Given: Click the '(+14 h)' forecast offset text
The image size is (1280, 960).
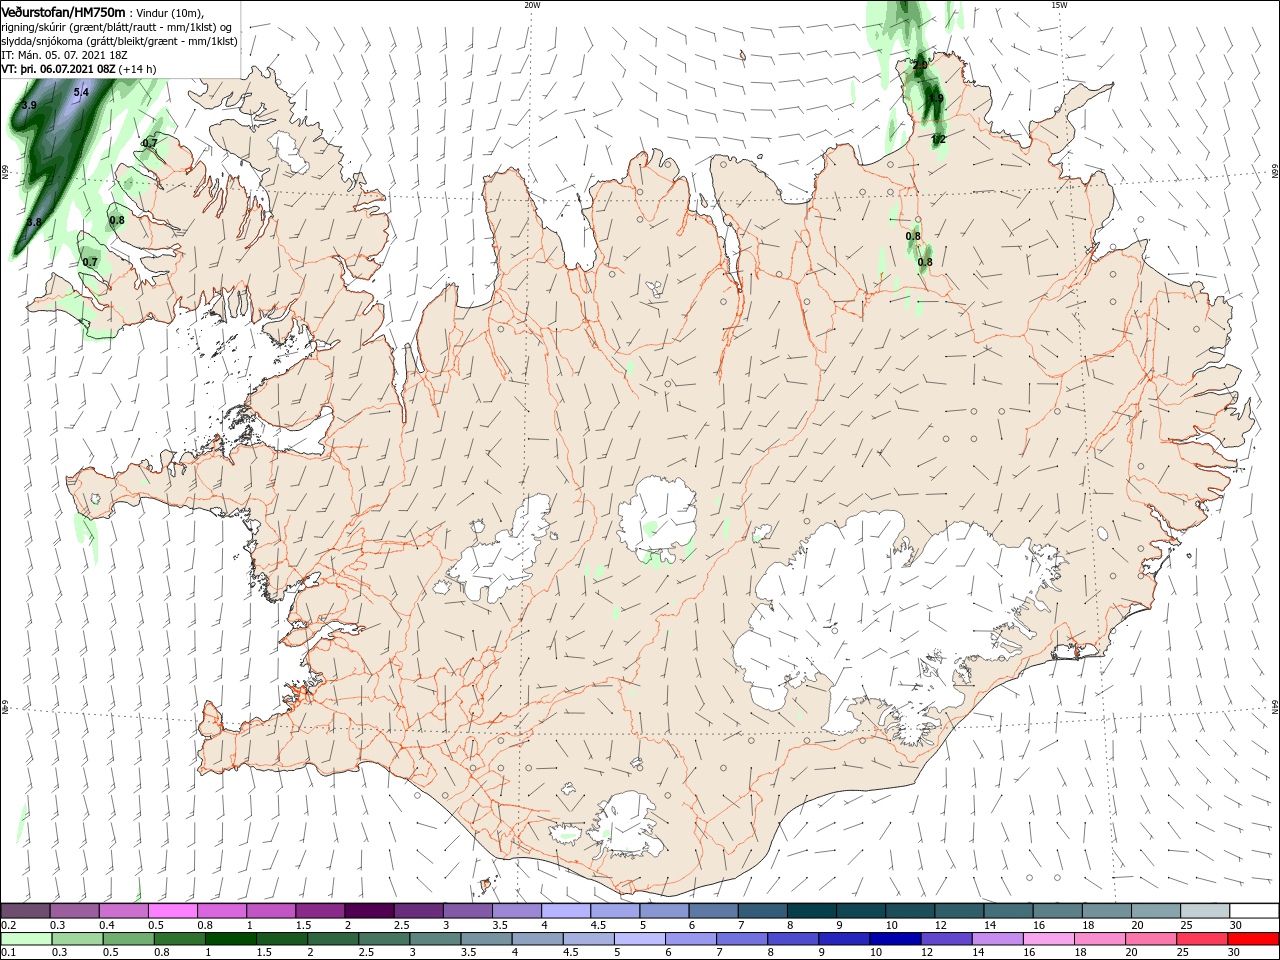Looking at the screenshot, I should 137,69.
